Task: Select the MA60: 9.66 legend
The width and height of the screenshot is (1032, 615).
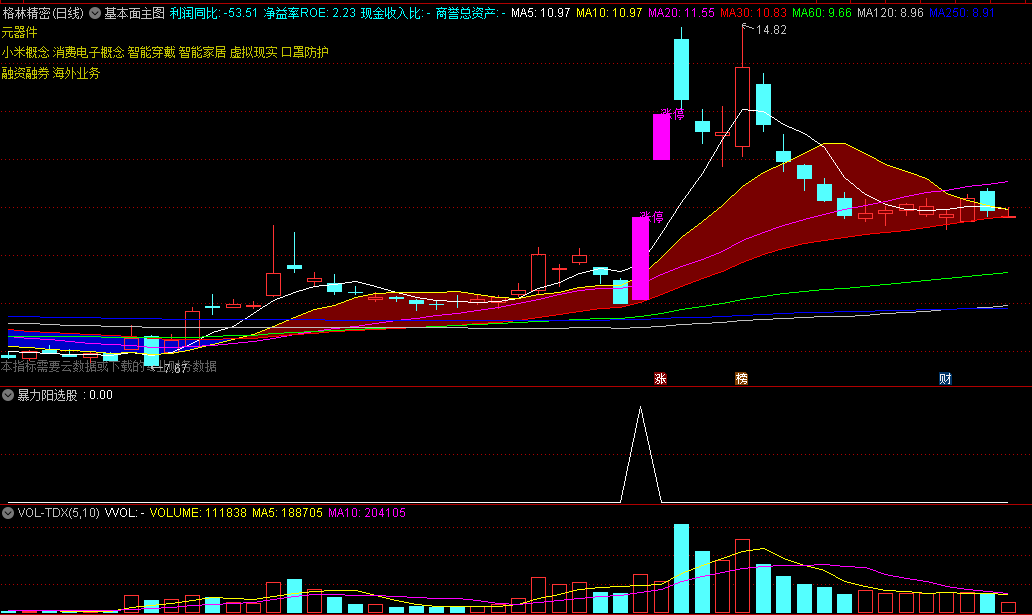Action: pyautogui.click(x=821, y=13)
